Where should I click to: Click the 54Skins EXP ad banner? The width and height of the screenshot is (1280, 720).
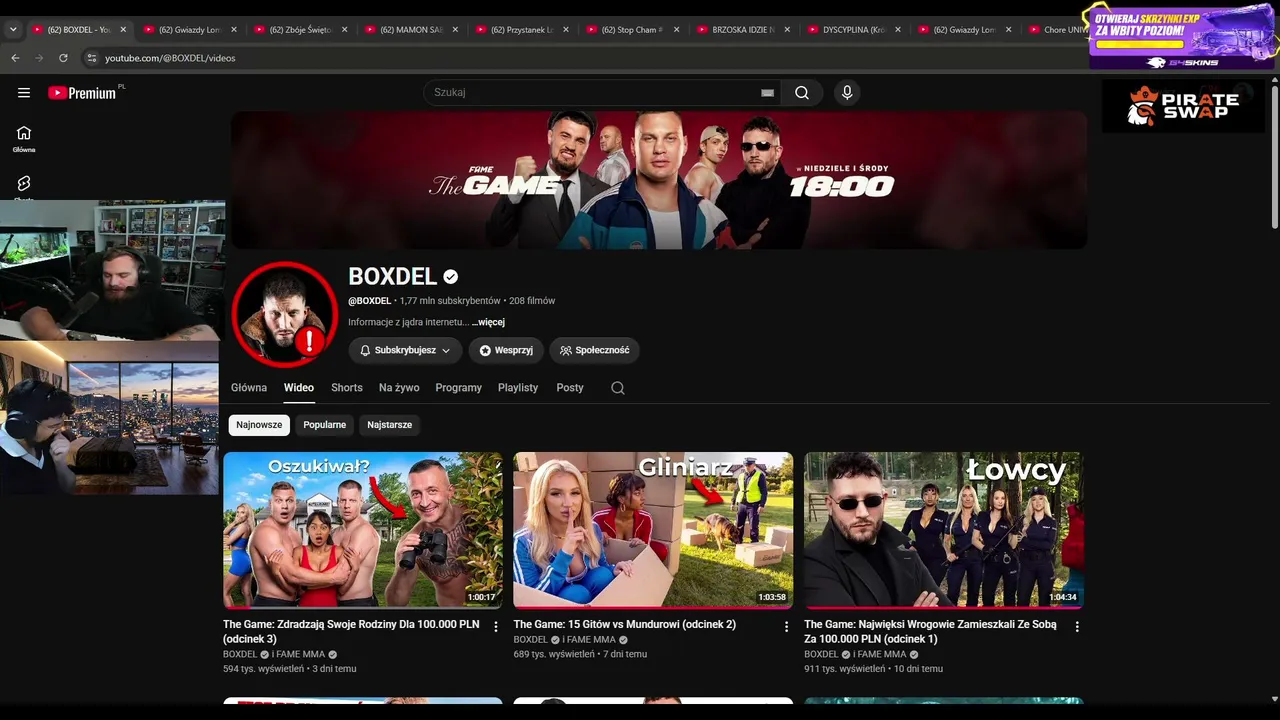point(1183,37)
